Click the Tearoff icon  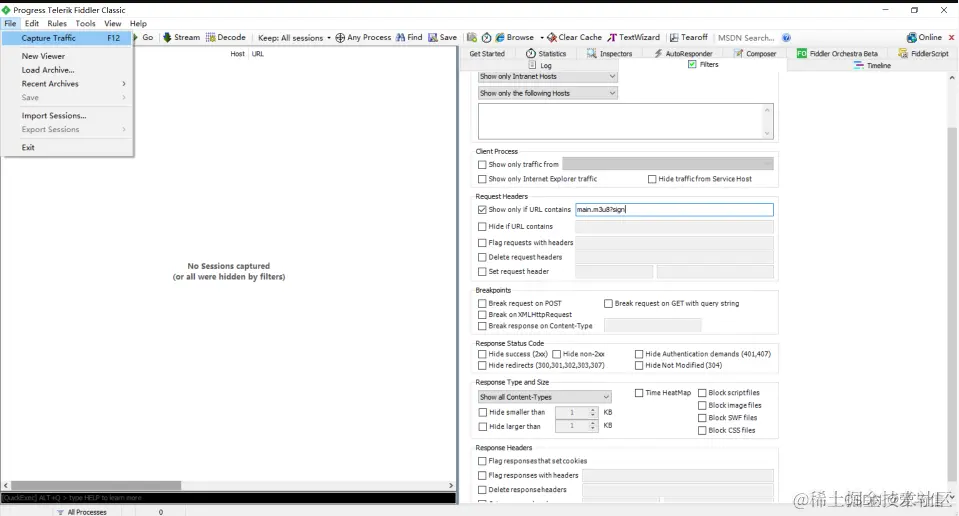click(674, 37)
